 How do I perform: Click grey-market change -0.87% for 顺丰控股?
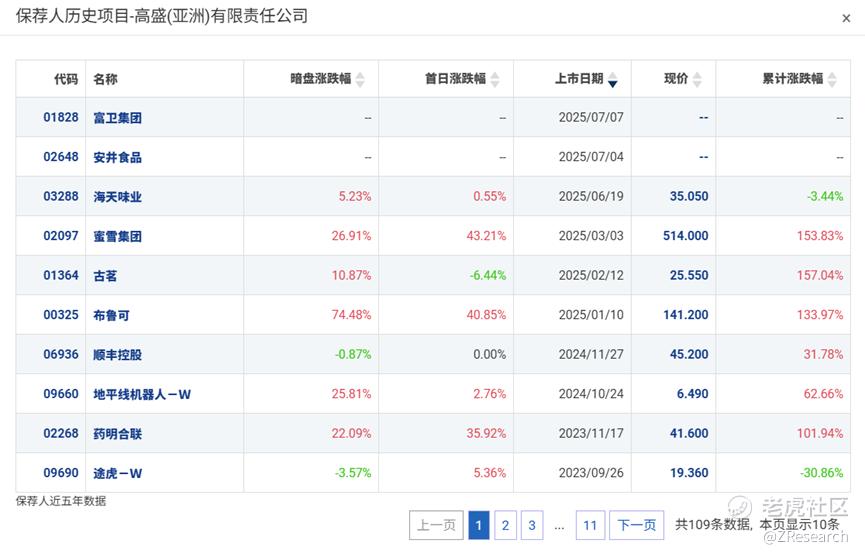353,355
